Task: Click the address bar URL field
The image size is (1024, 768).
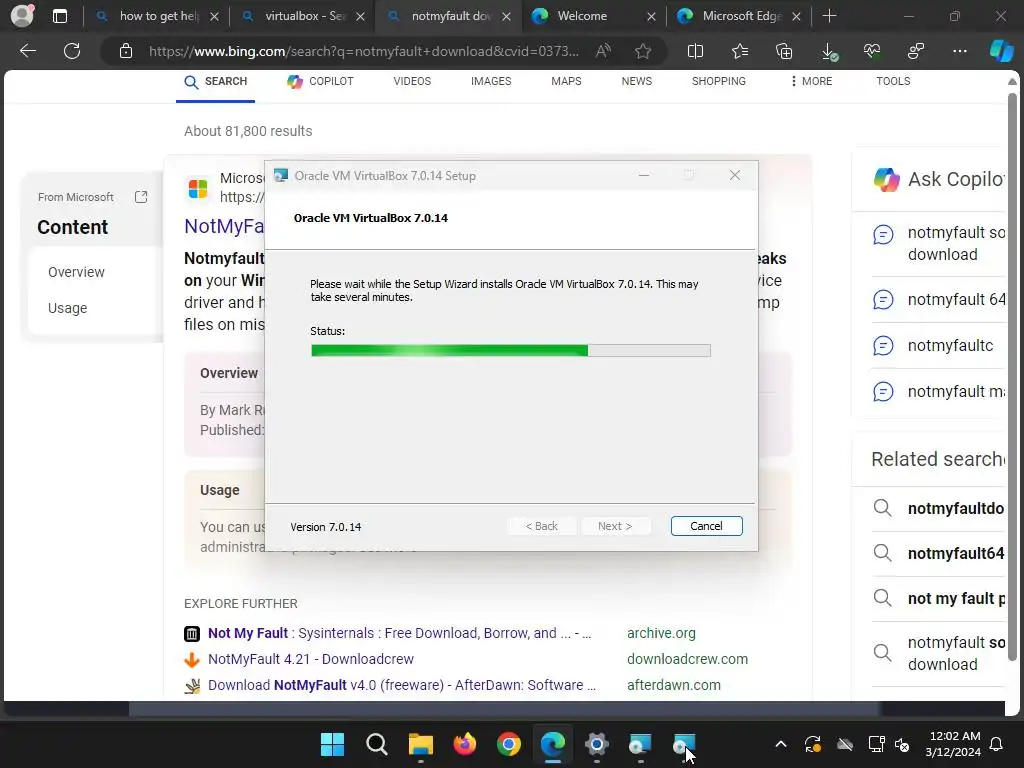Action: click(362, 51)
